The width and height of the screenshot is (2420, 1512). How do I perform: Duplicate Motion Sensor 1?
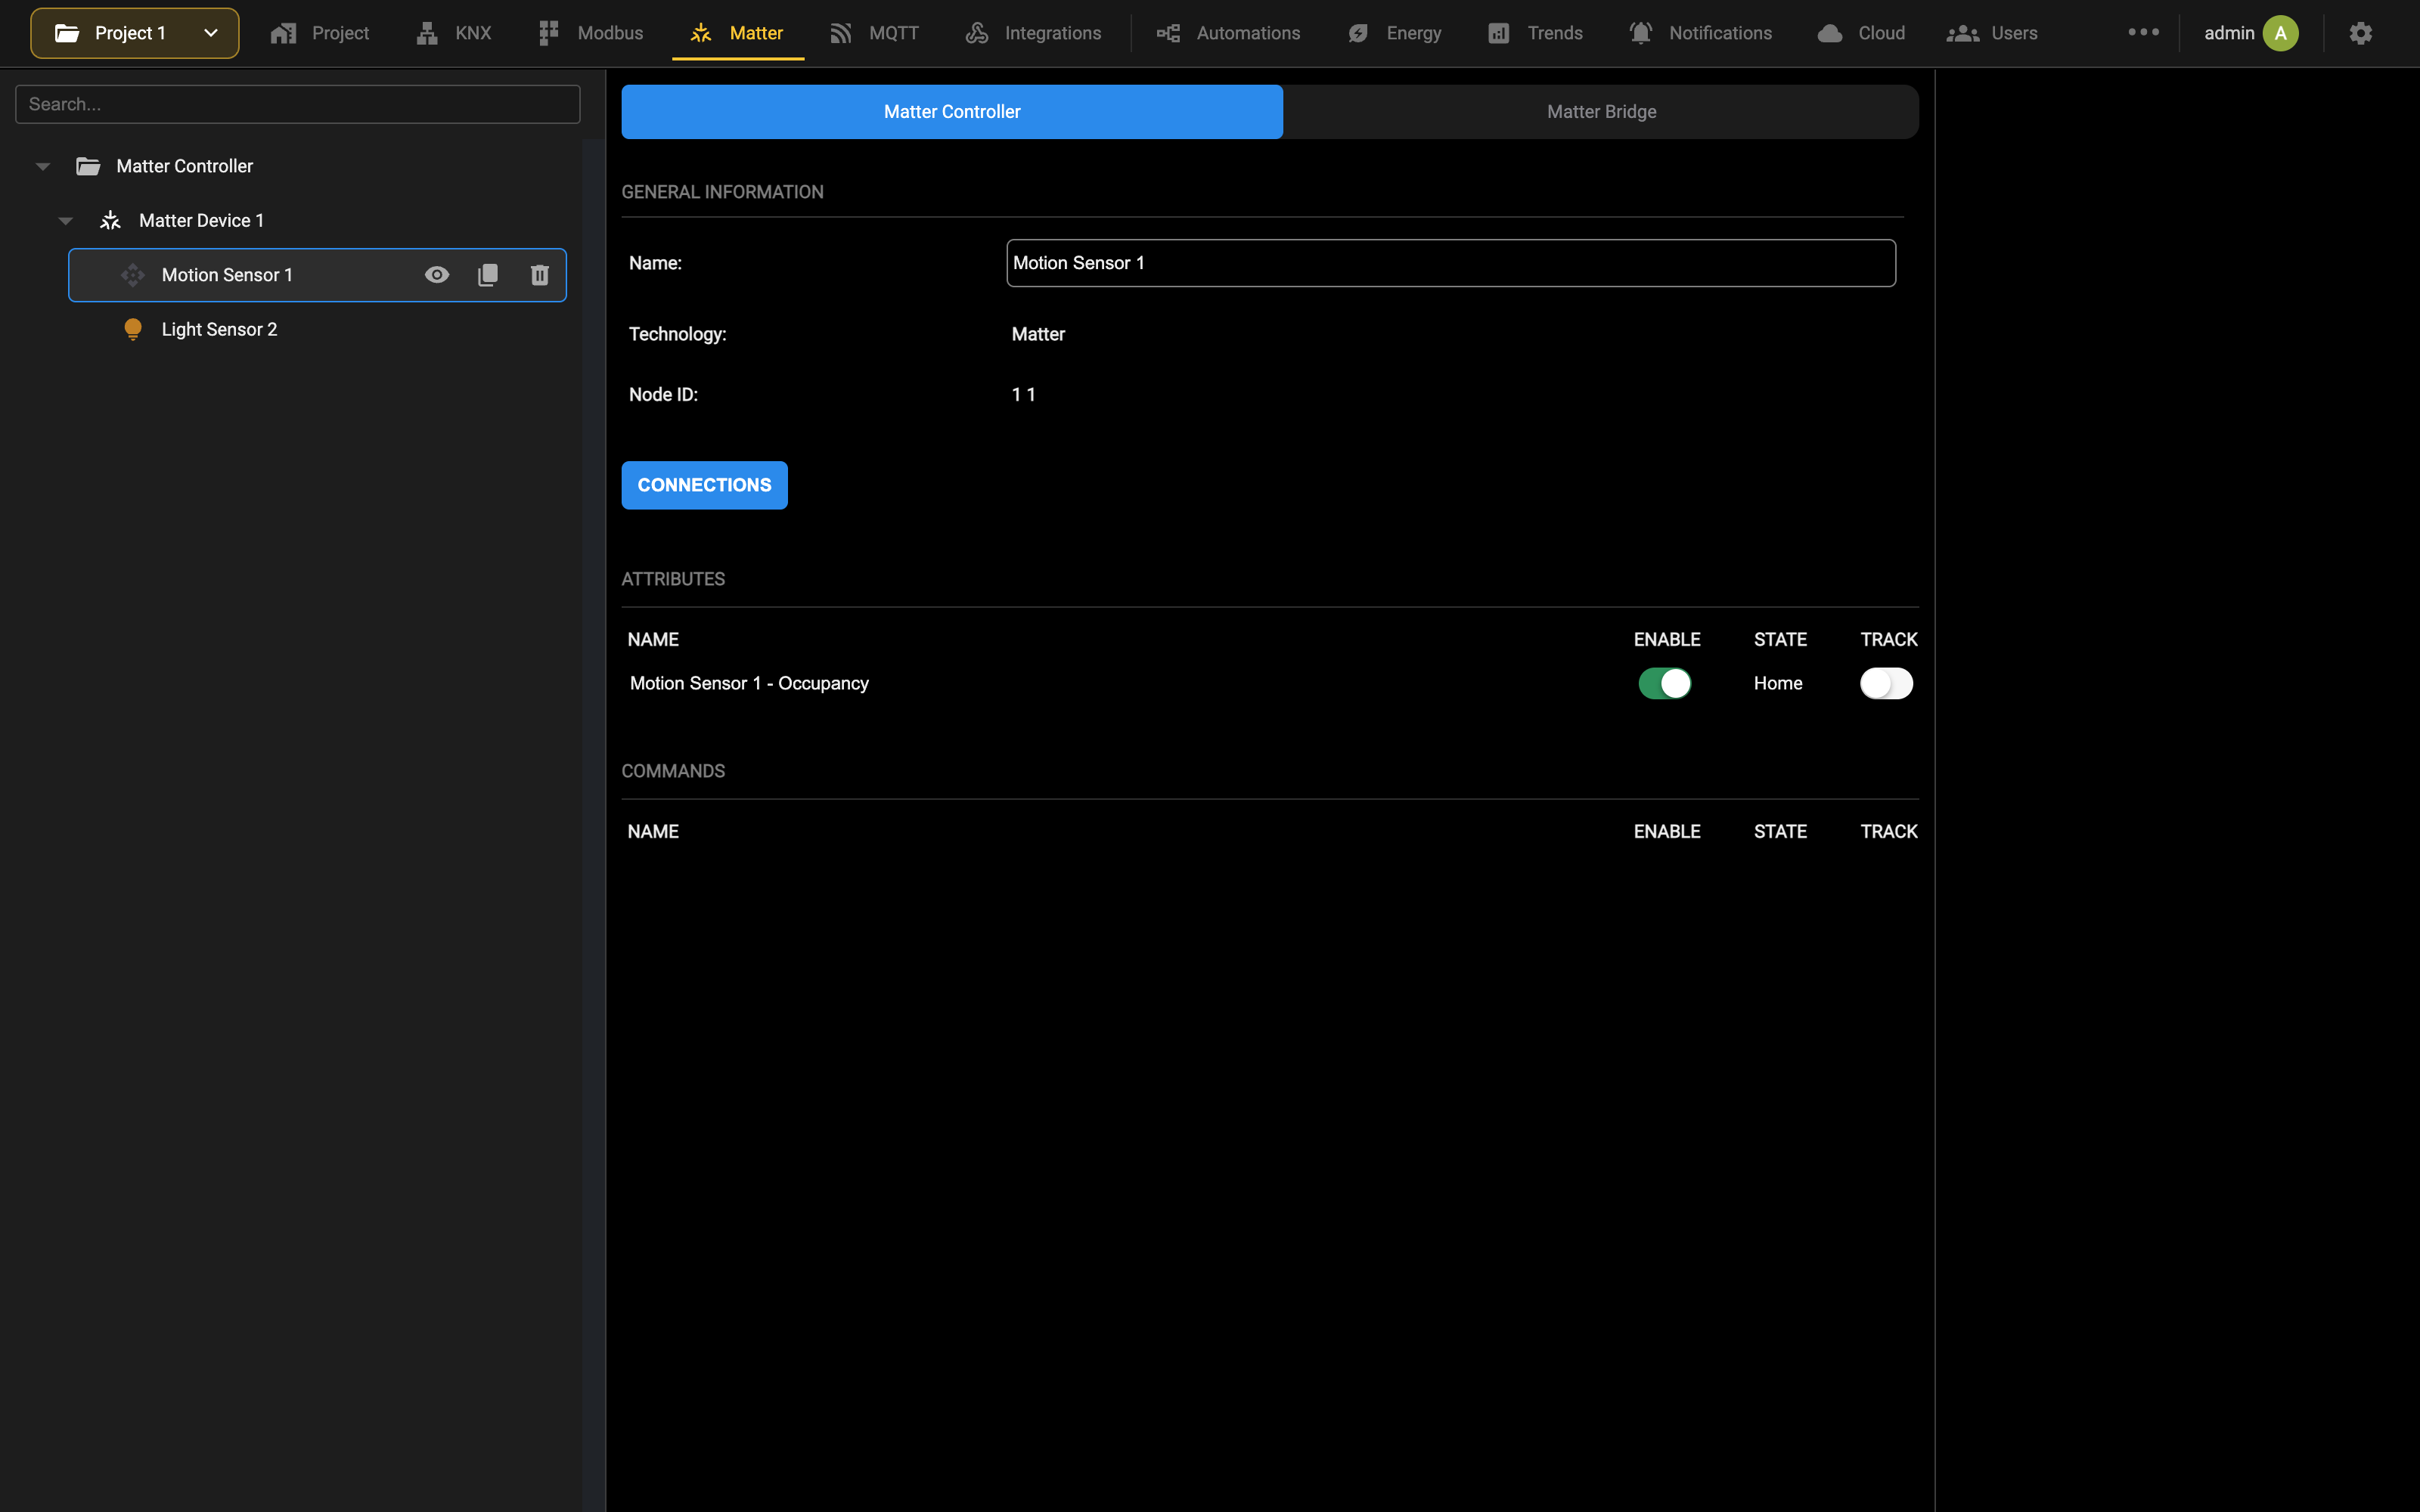click(x=488, y=275)
